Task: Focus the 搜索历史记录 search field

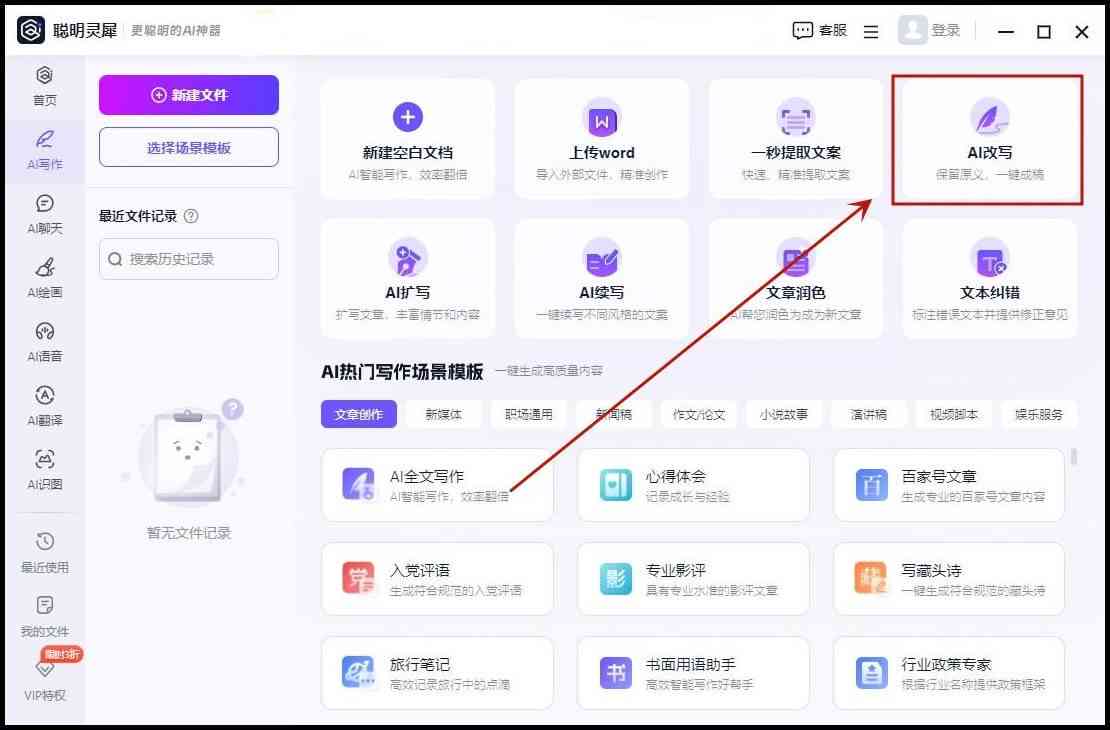Action: click(189, 259)
